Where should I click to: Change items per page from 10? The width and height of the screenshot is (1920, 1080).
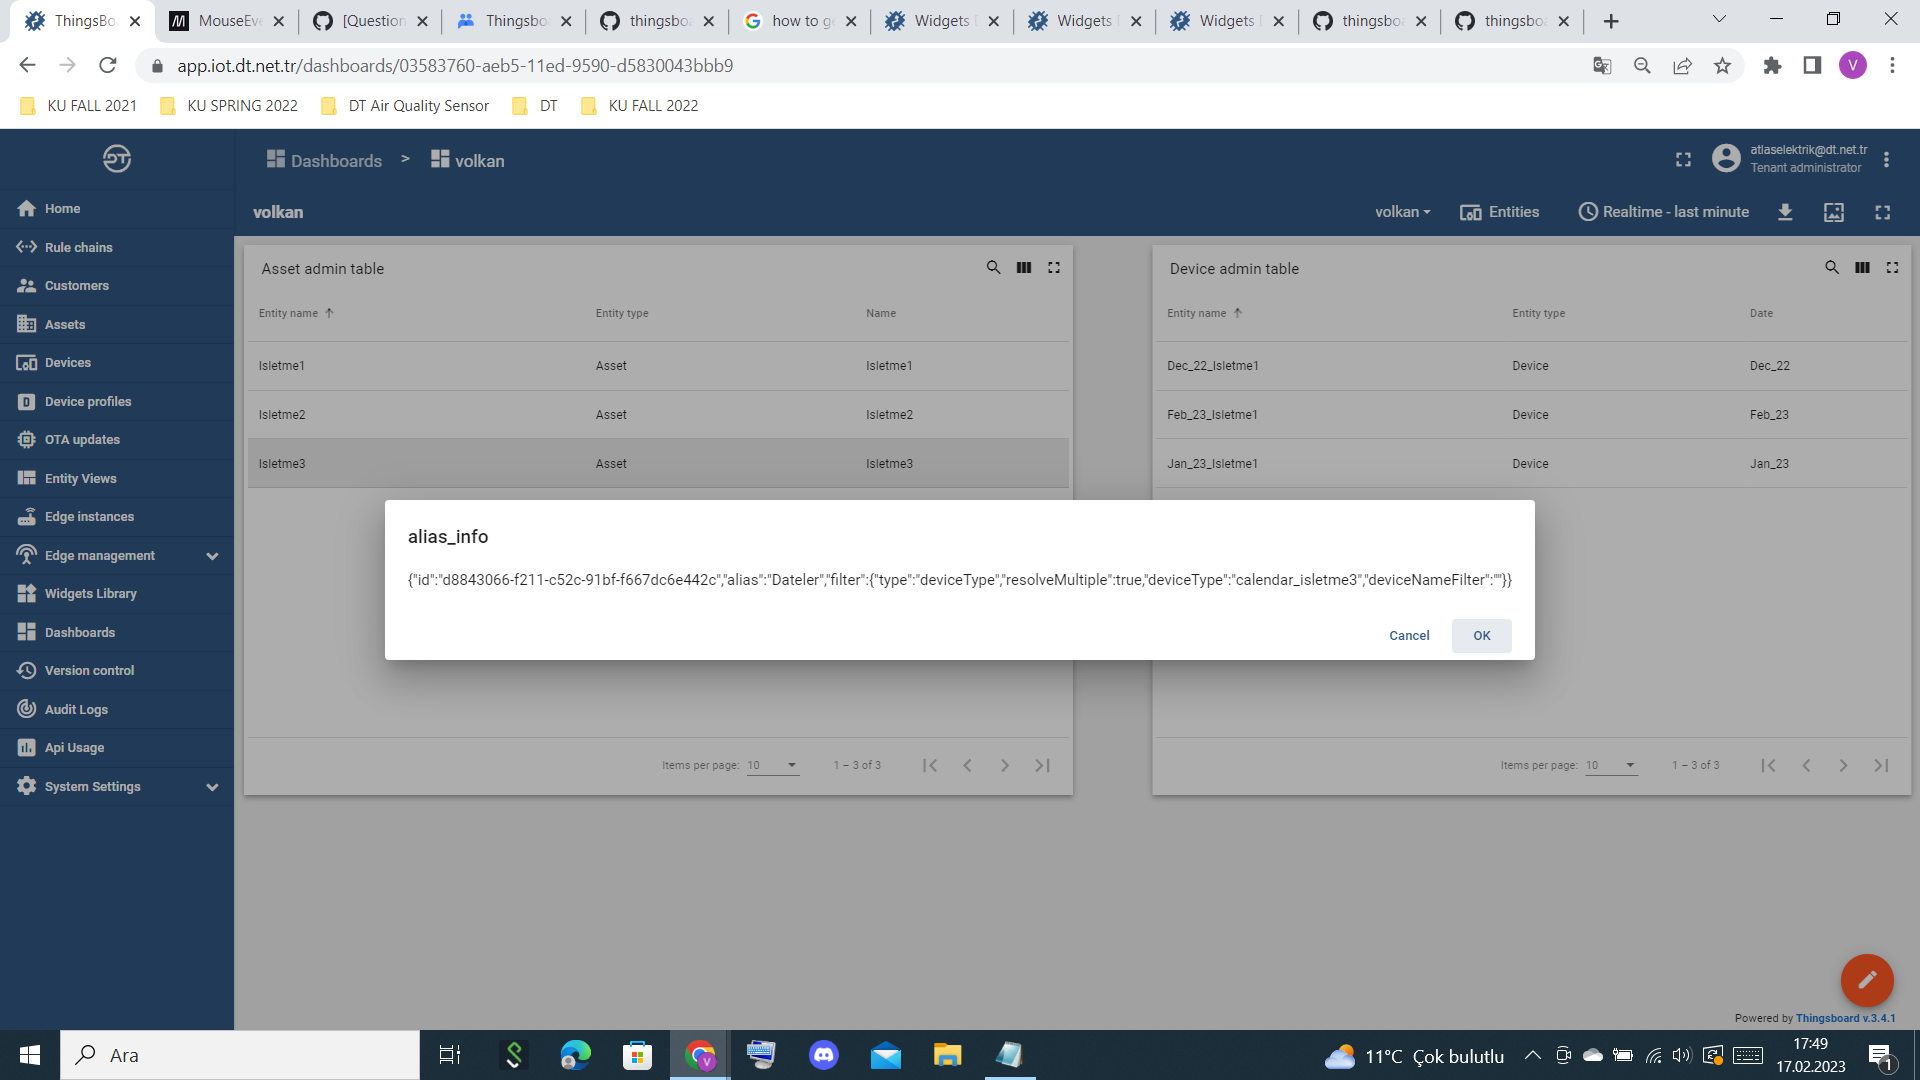[772, 764]
